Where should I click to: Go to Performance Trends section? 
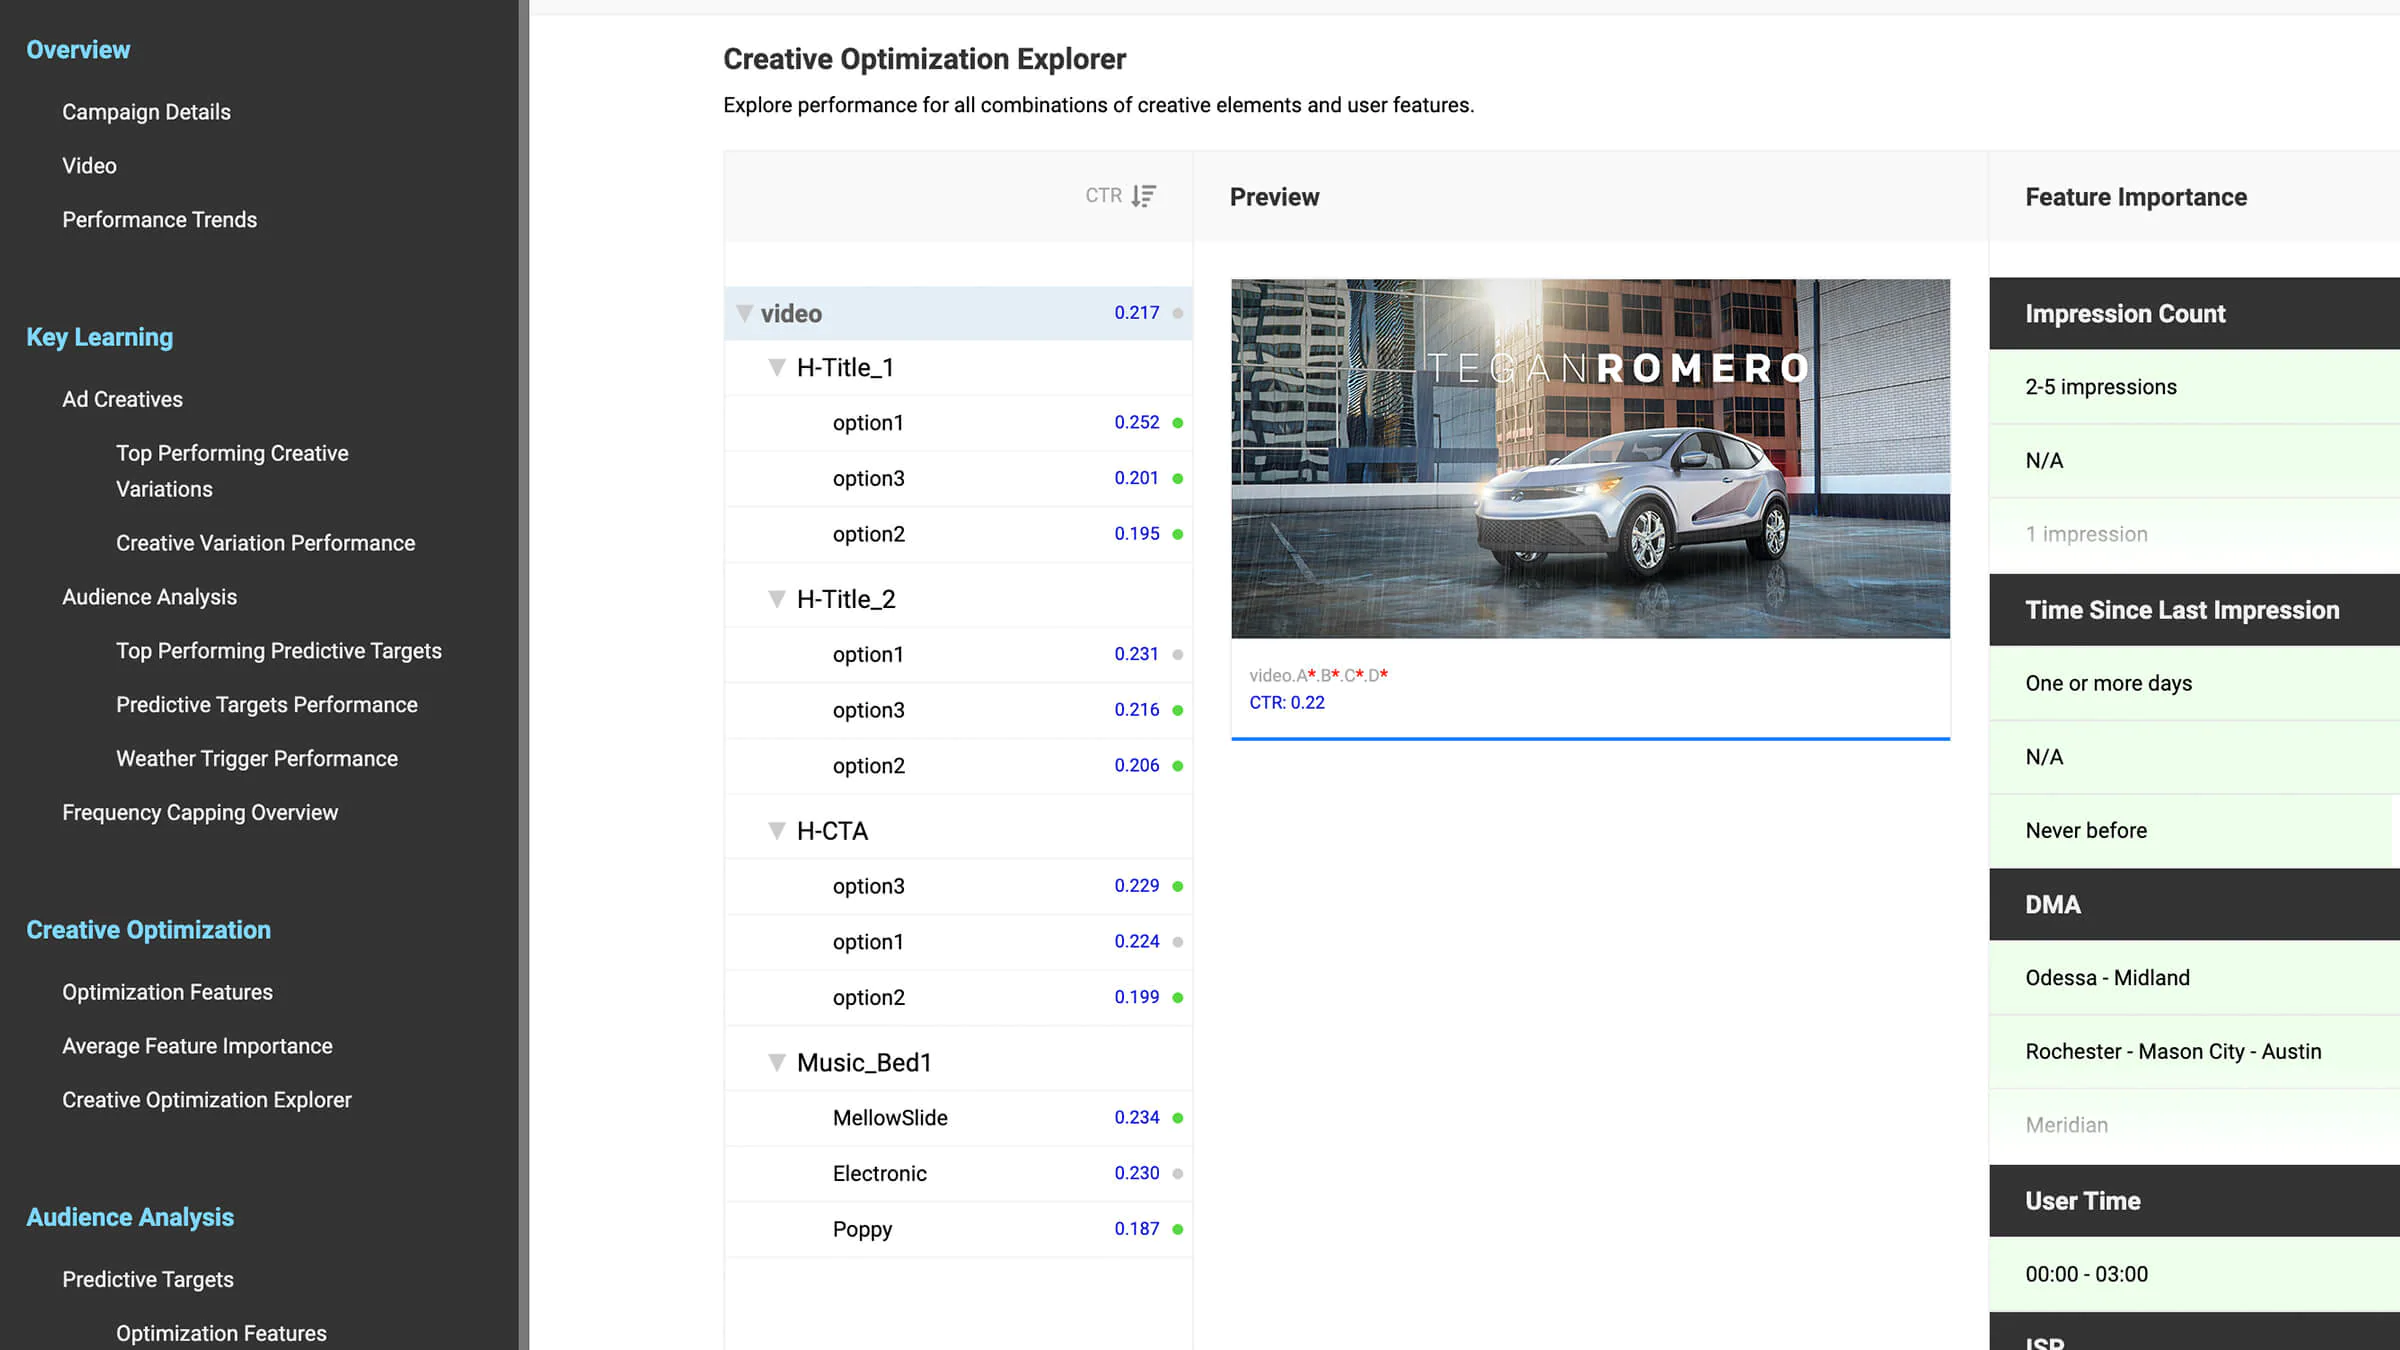pos(159,219)
